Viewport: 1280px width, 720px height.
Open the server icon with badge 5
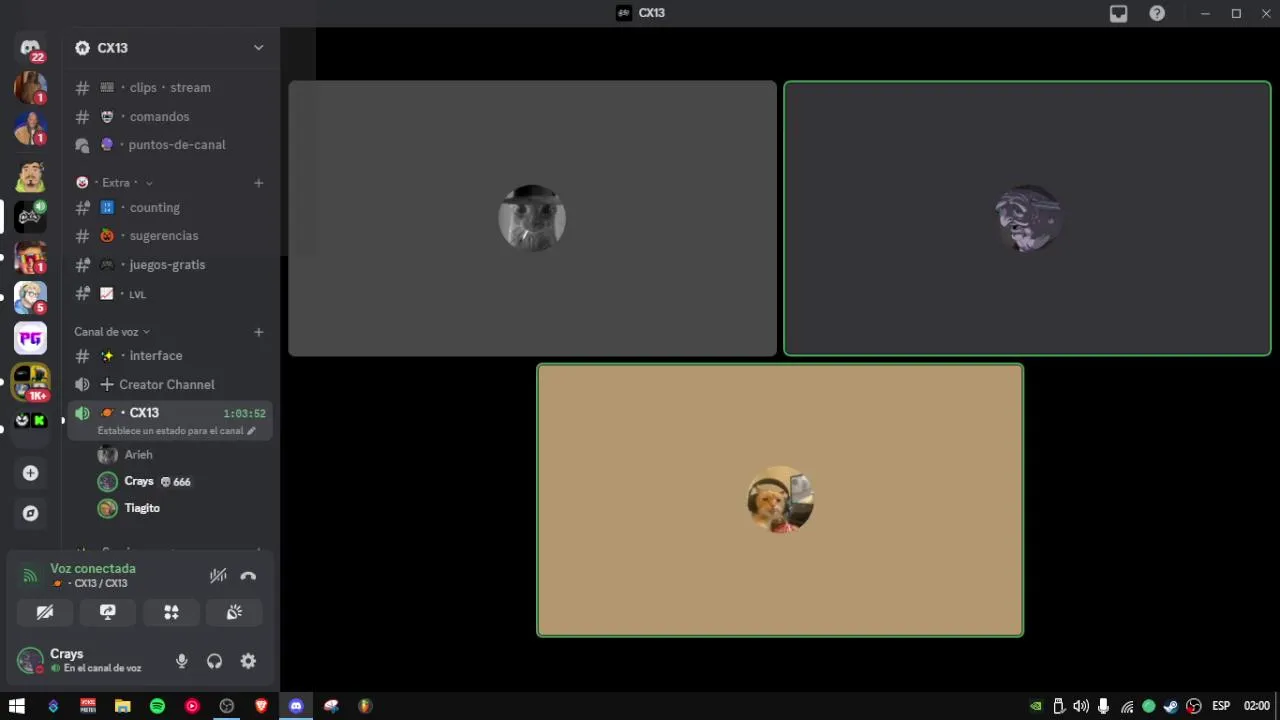tap(30, 298)
